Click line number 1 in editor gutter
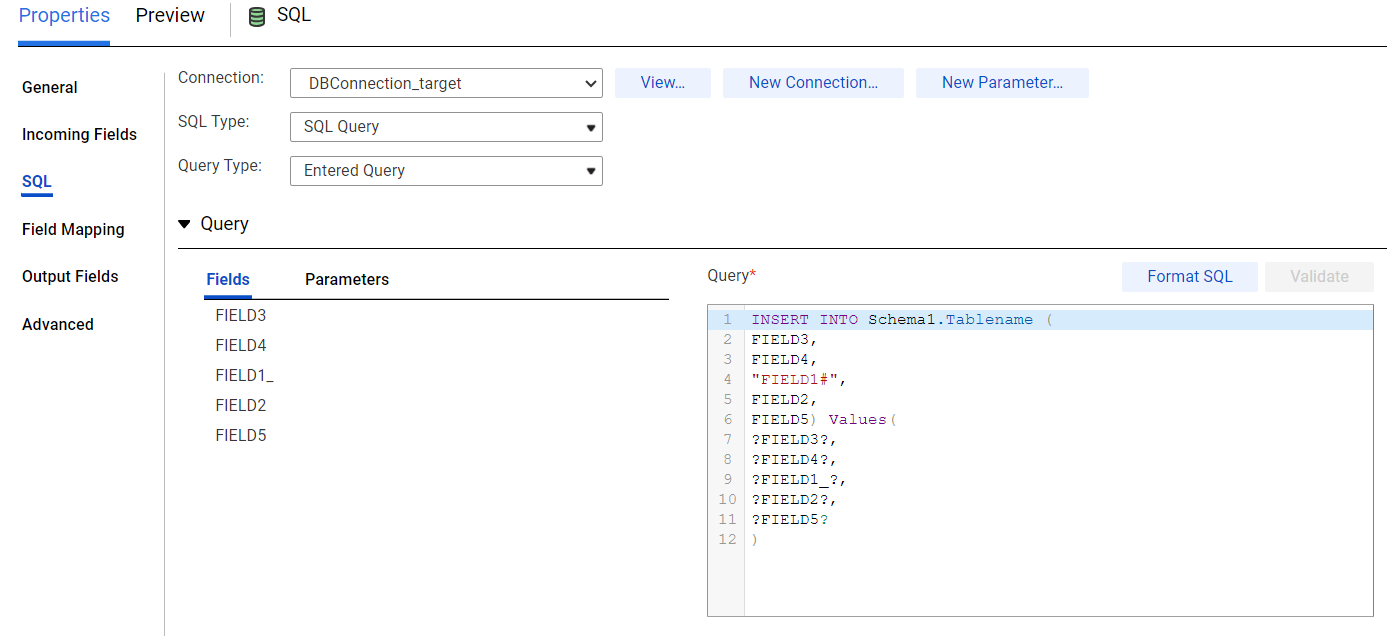The width and height of the screenshot is (1387, 636). click(x=728, y=320)
